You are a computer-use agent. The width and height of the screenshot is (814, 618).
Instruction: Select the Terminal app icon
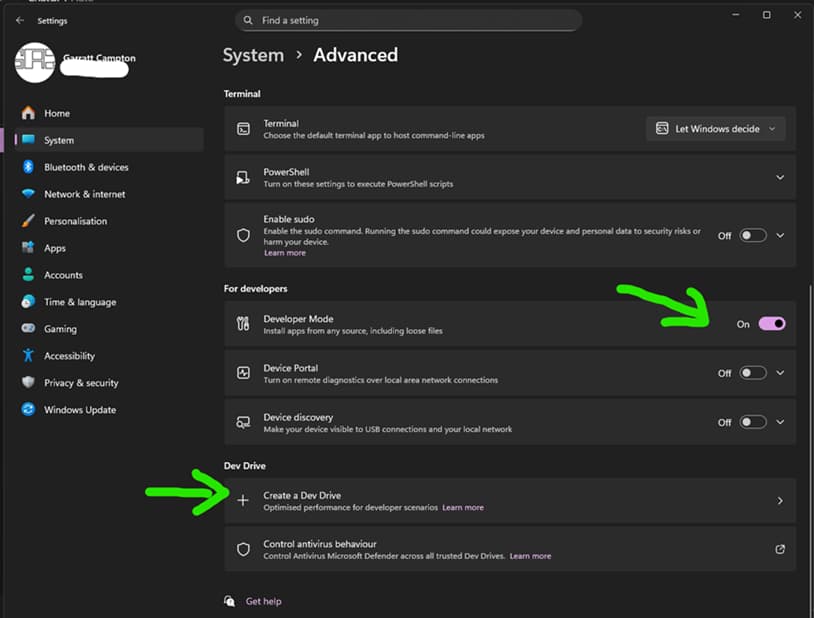pos(243,128)
